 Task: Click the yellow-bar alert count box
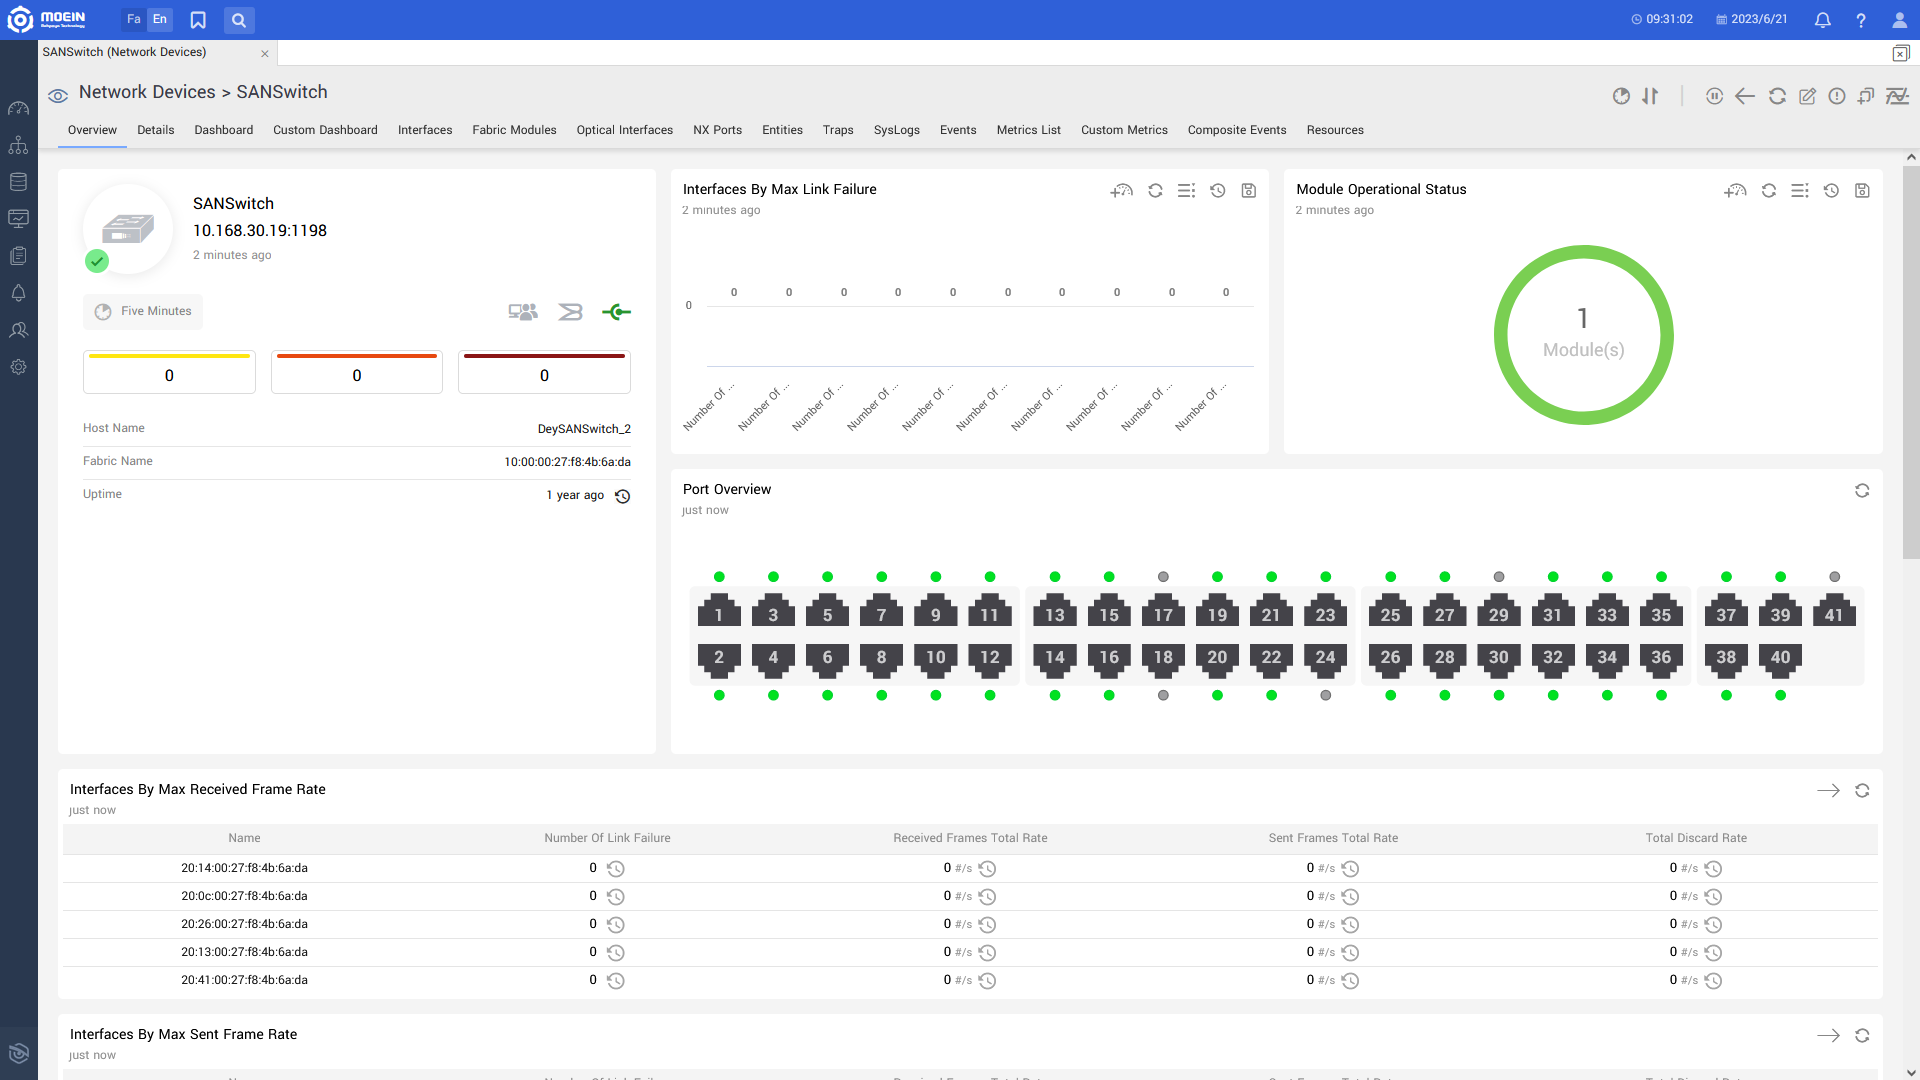click(x=169, y=372)
